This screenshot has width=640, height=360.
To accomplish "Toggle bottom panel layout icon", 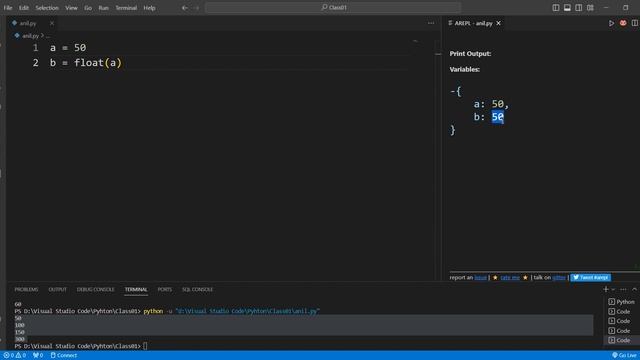I will coord(567,8).
